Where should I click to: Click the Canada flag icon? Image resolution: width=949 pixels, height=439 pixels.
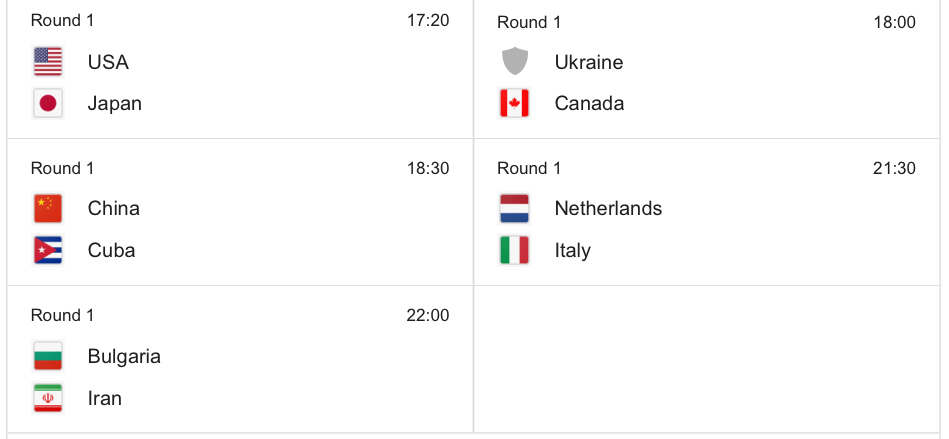click(x=514, y=103)
